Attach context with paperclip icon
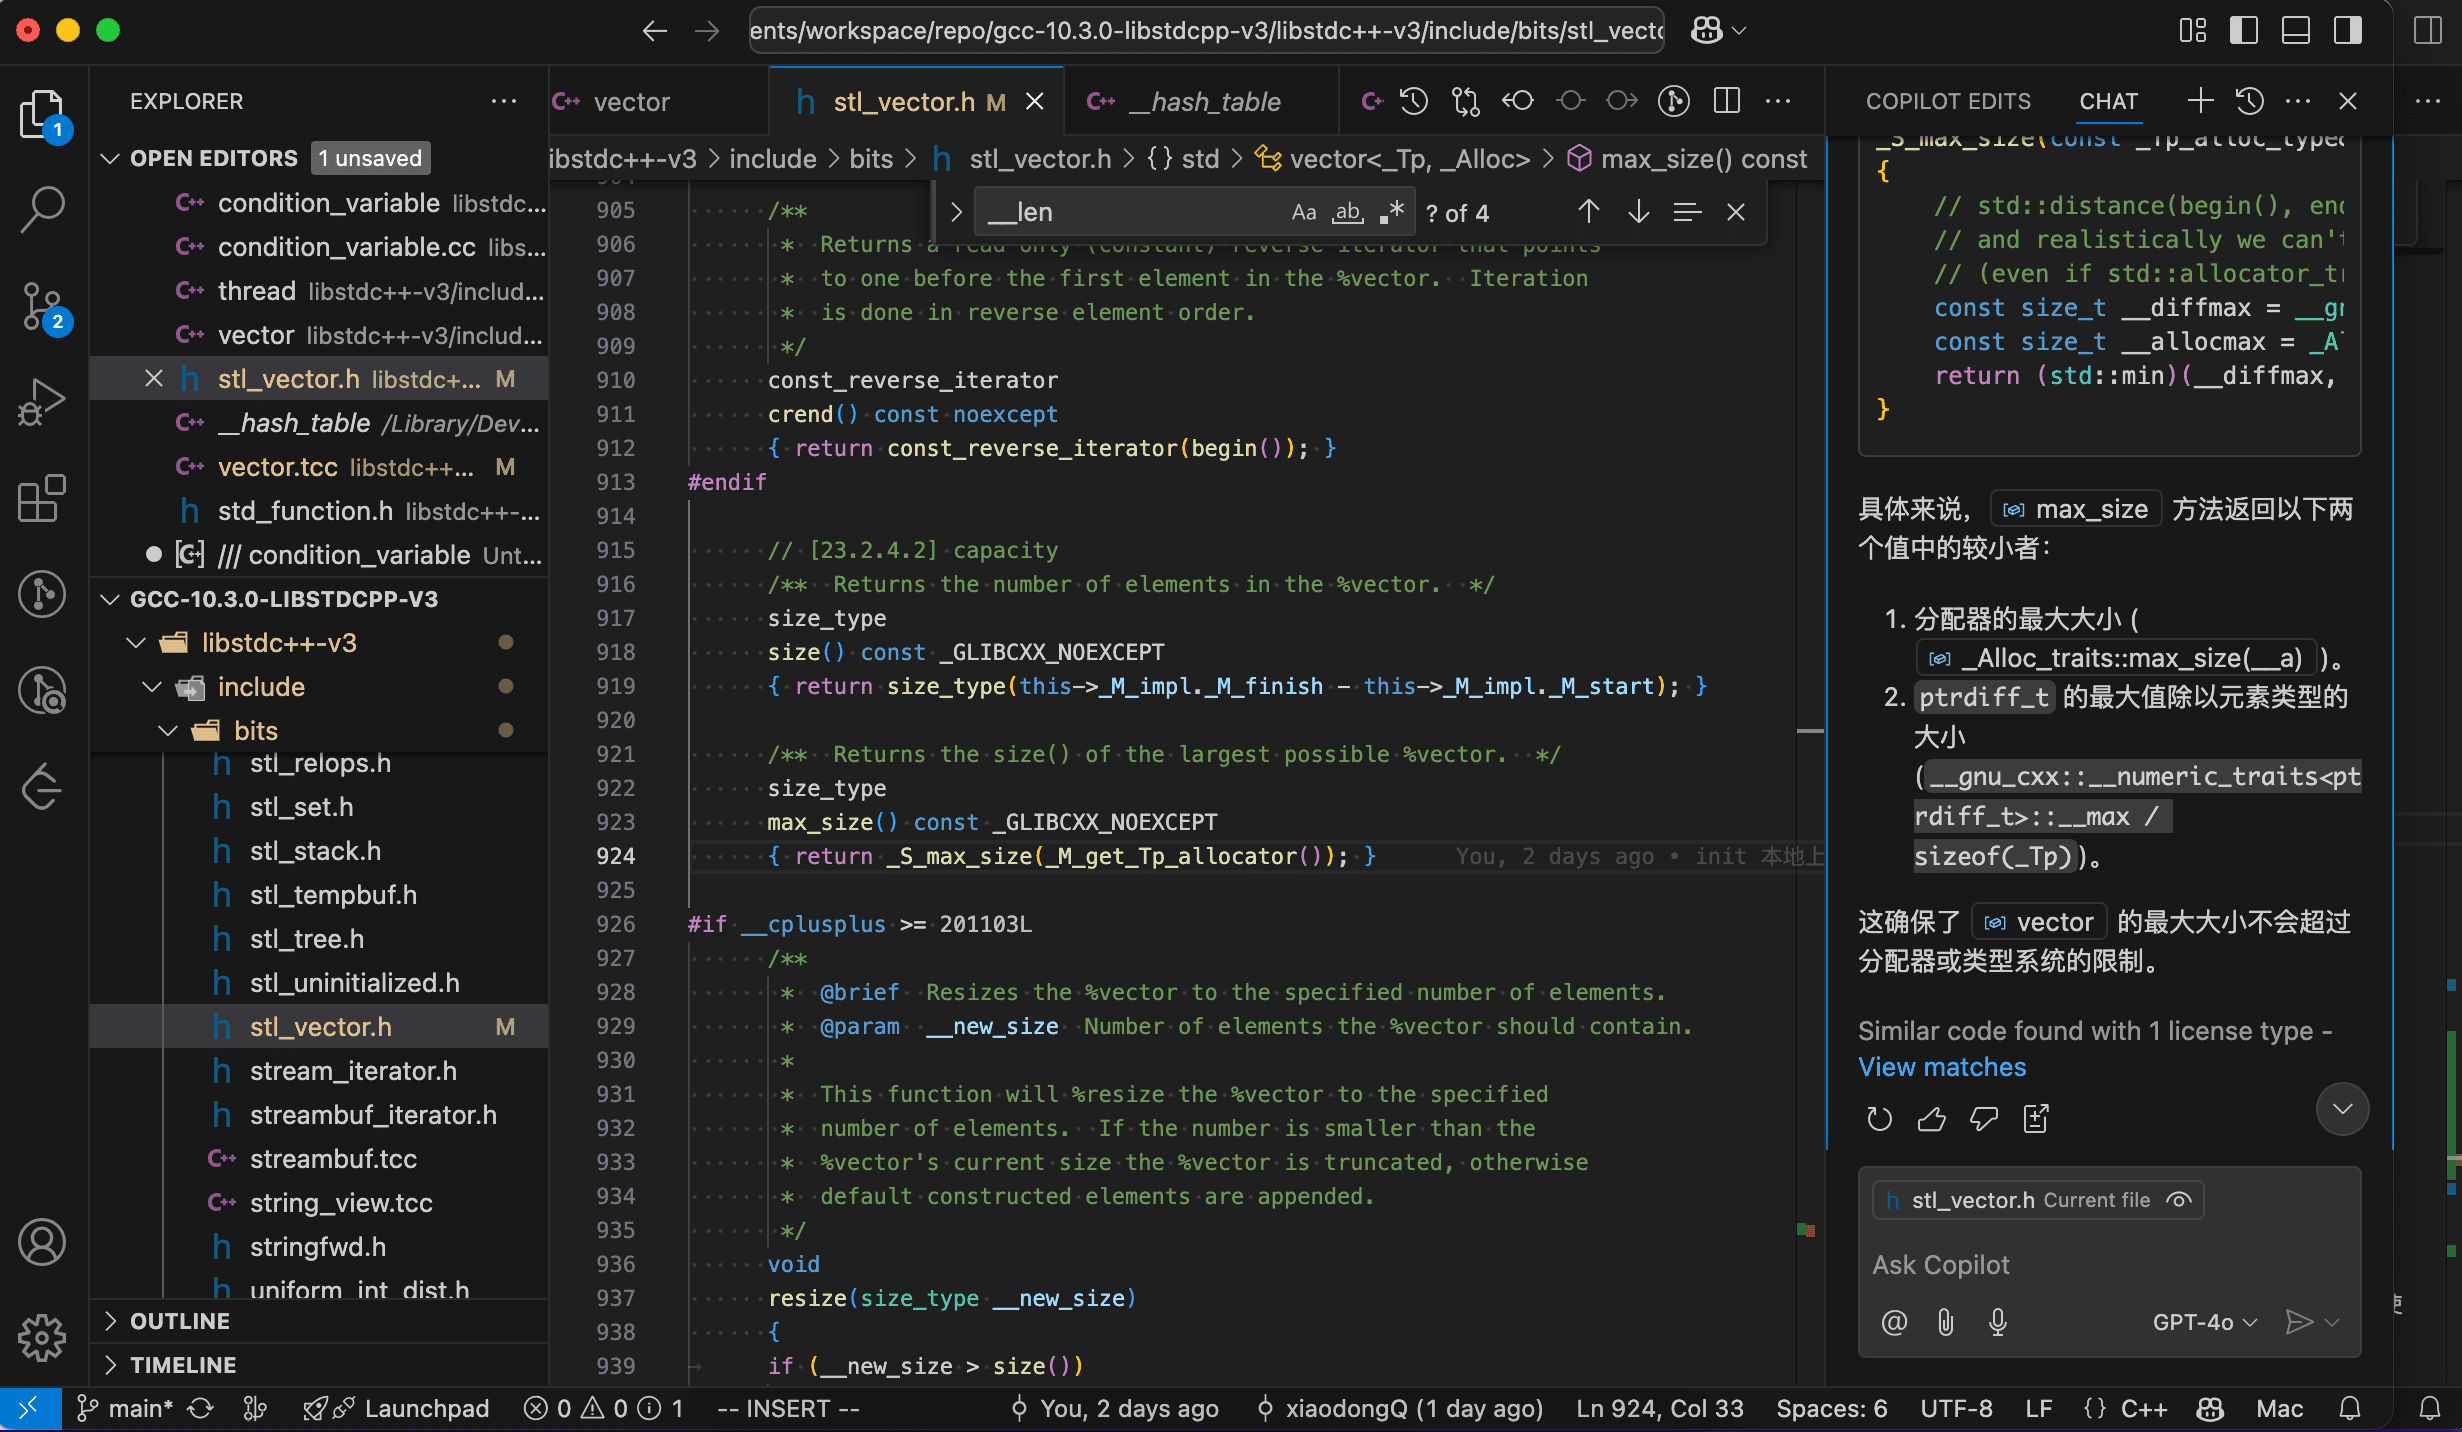This screenshot has height=1432, width=2462. click(x=1946, y=1323)
